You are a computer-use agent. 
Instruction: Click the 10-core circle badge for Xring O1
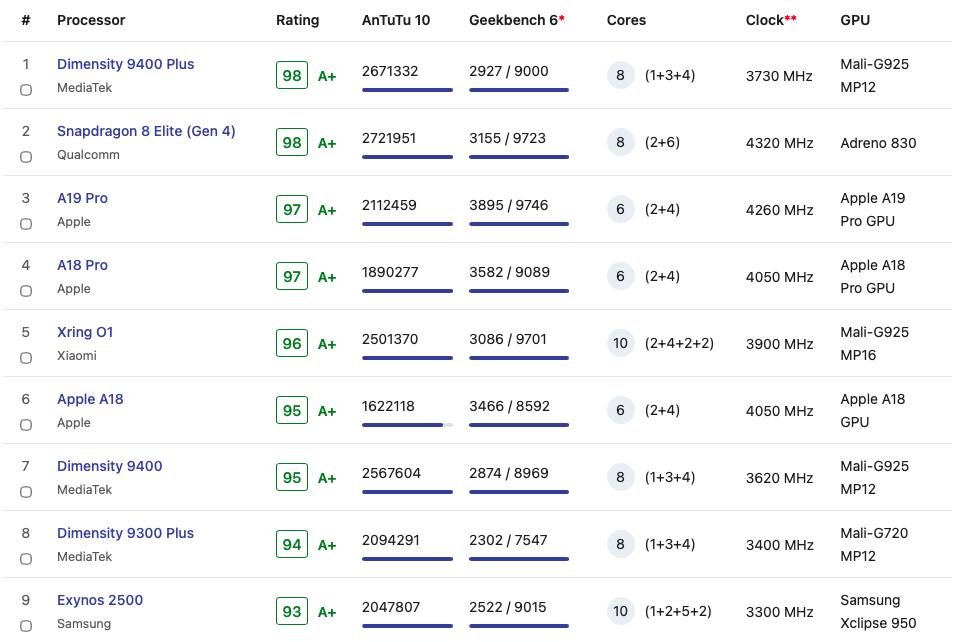coord(620,344)
